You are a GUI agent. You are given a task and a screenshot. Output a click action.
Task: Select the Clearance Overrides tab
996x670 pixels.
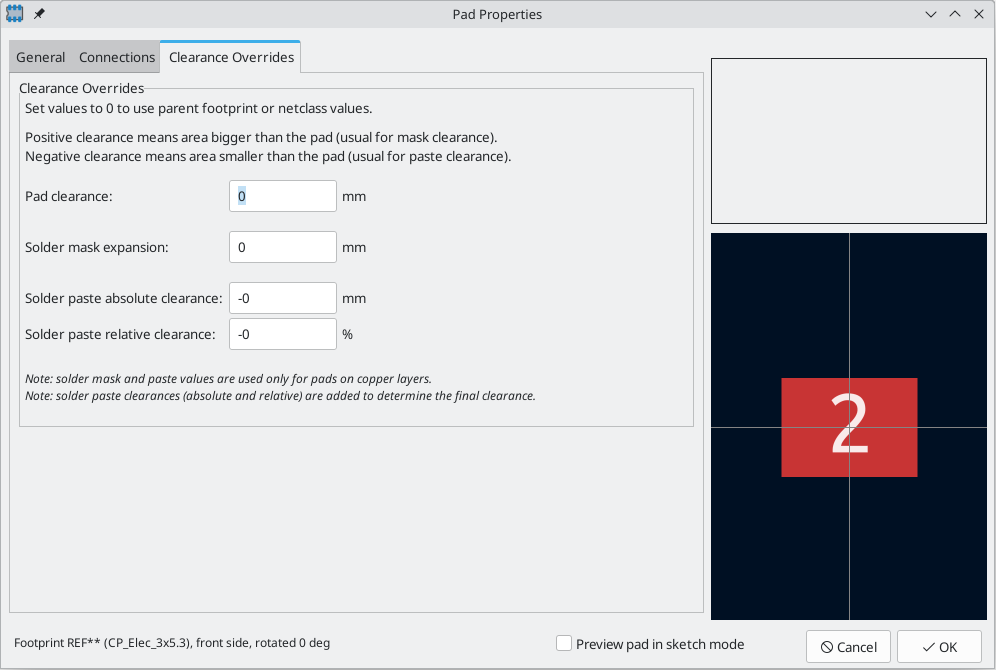tap(231, 57)
